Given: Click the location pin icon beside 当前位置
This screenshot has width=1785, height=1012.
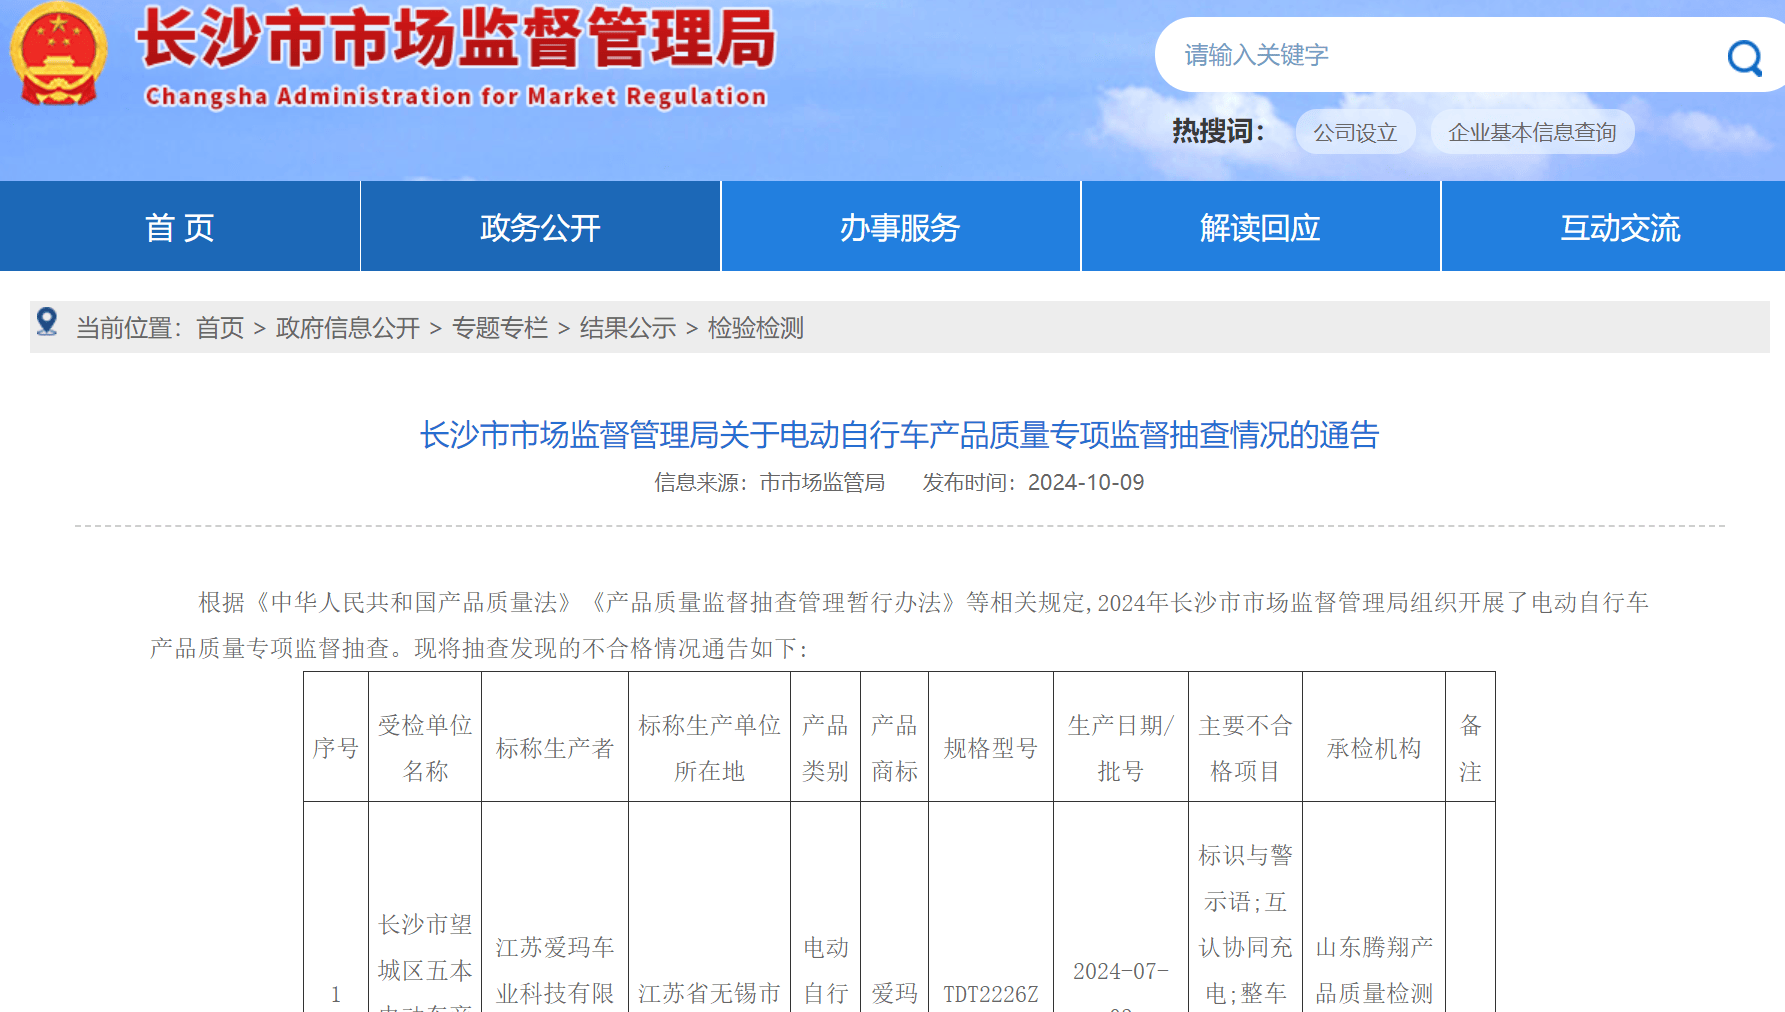Looking at the screenshot, I should [x=45, y=325].
